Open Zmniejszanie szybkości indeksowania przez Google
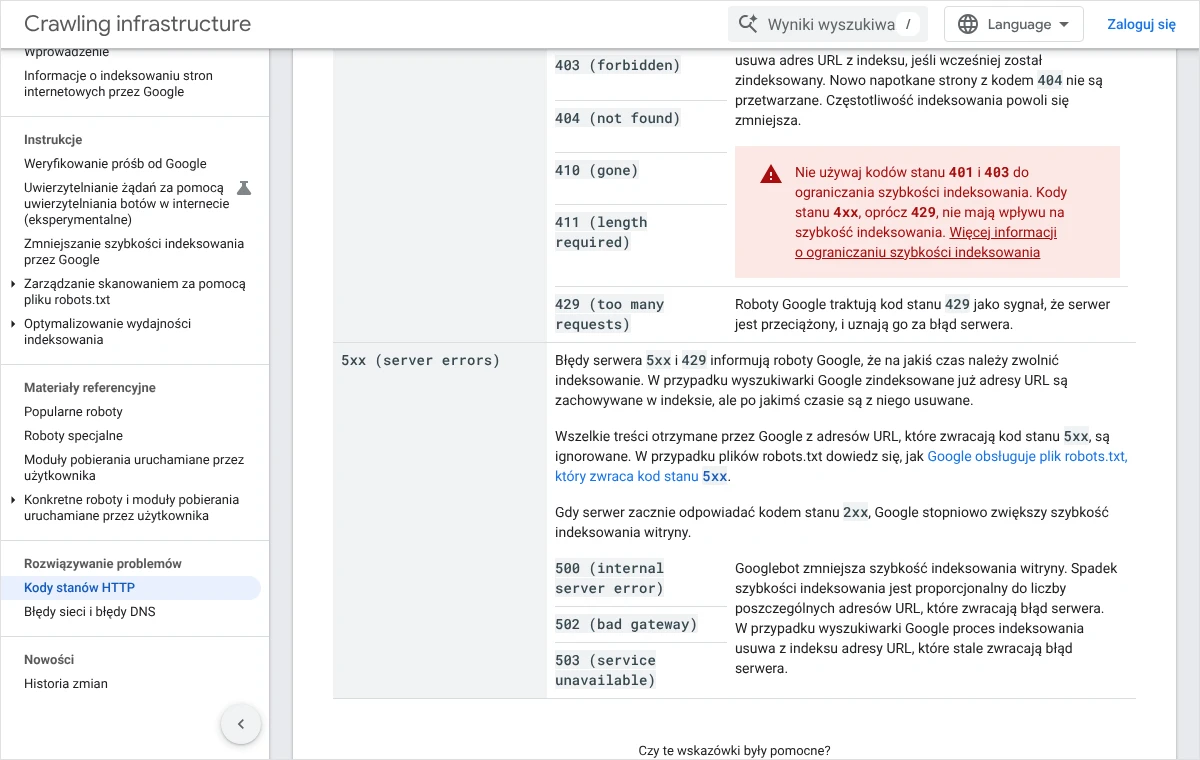This screenshot has width=1200, height=760. coord(134,252)
